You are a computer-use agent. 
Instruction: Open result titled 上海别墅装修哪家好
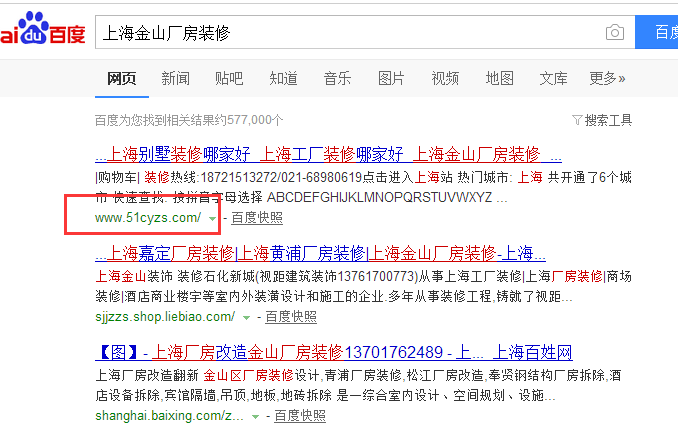[x=328, y=154]
